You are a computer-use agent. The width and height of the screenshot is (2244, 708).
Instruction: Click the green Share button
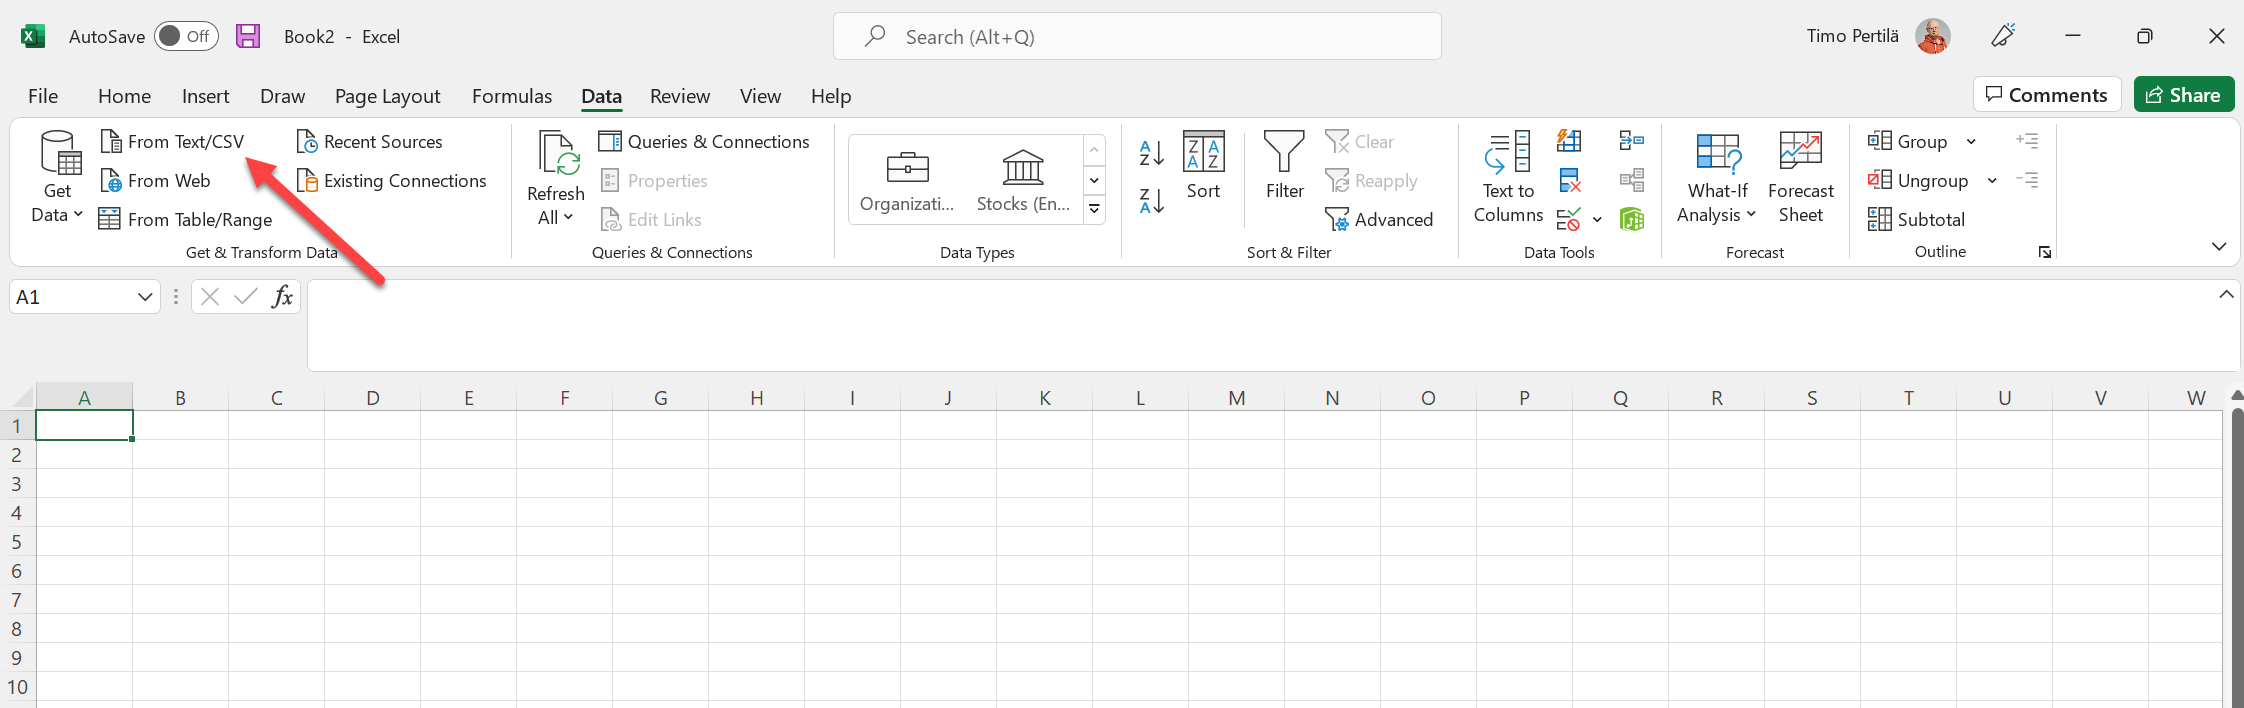pyautogui.click(x=2183, y=95)
